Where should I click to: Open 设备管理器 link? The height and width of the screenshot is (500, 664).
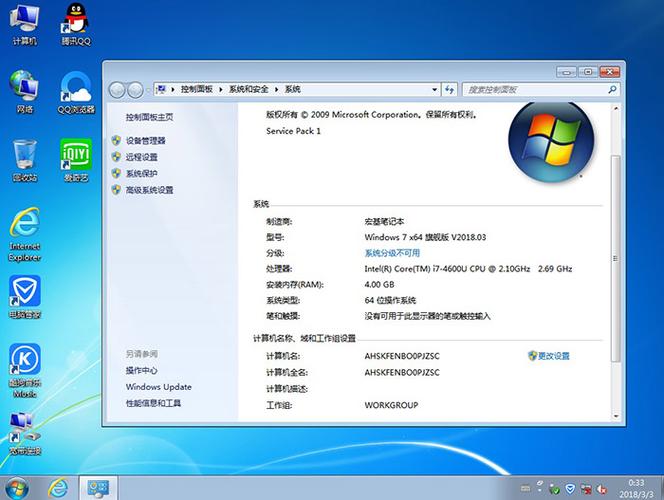(x=146, y=141)
